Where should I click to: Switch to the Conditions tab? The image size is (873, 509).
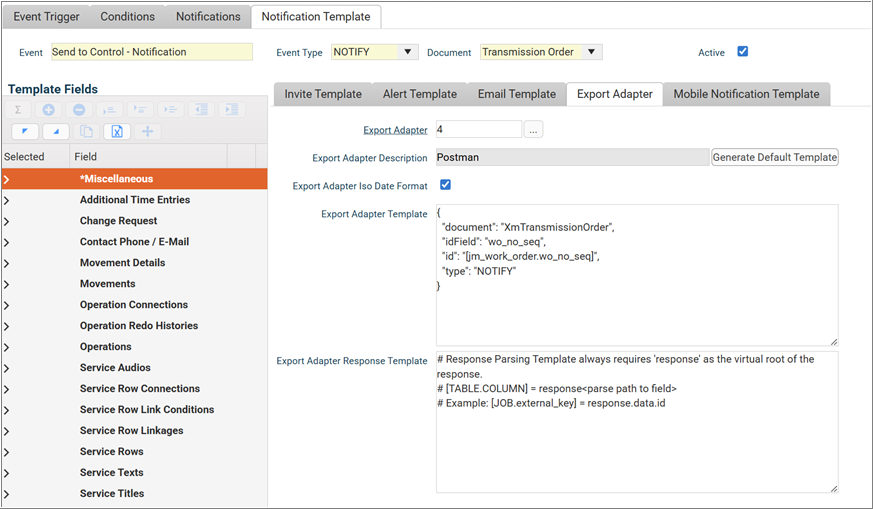click(127, 17)
